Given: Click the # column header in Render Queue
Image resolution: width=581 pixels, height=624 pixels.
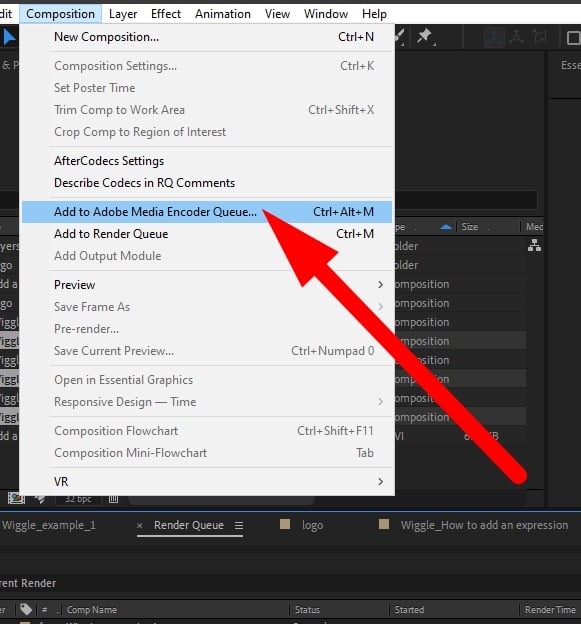Looking at the screenshot, I should (x=45, y=610).
